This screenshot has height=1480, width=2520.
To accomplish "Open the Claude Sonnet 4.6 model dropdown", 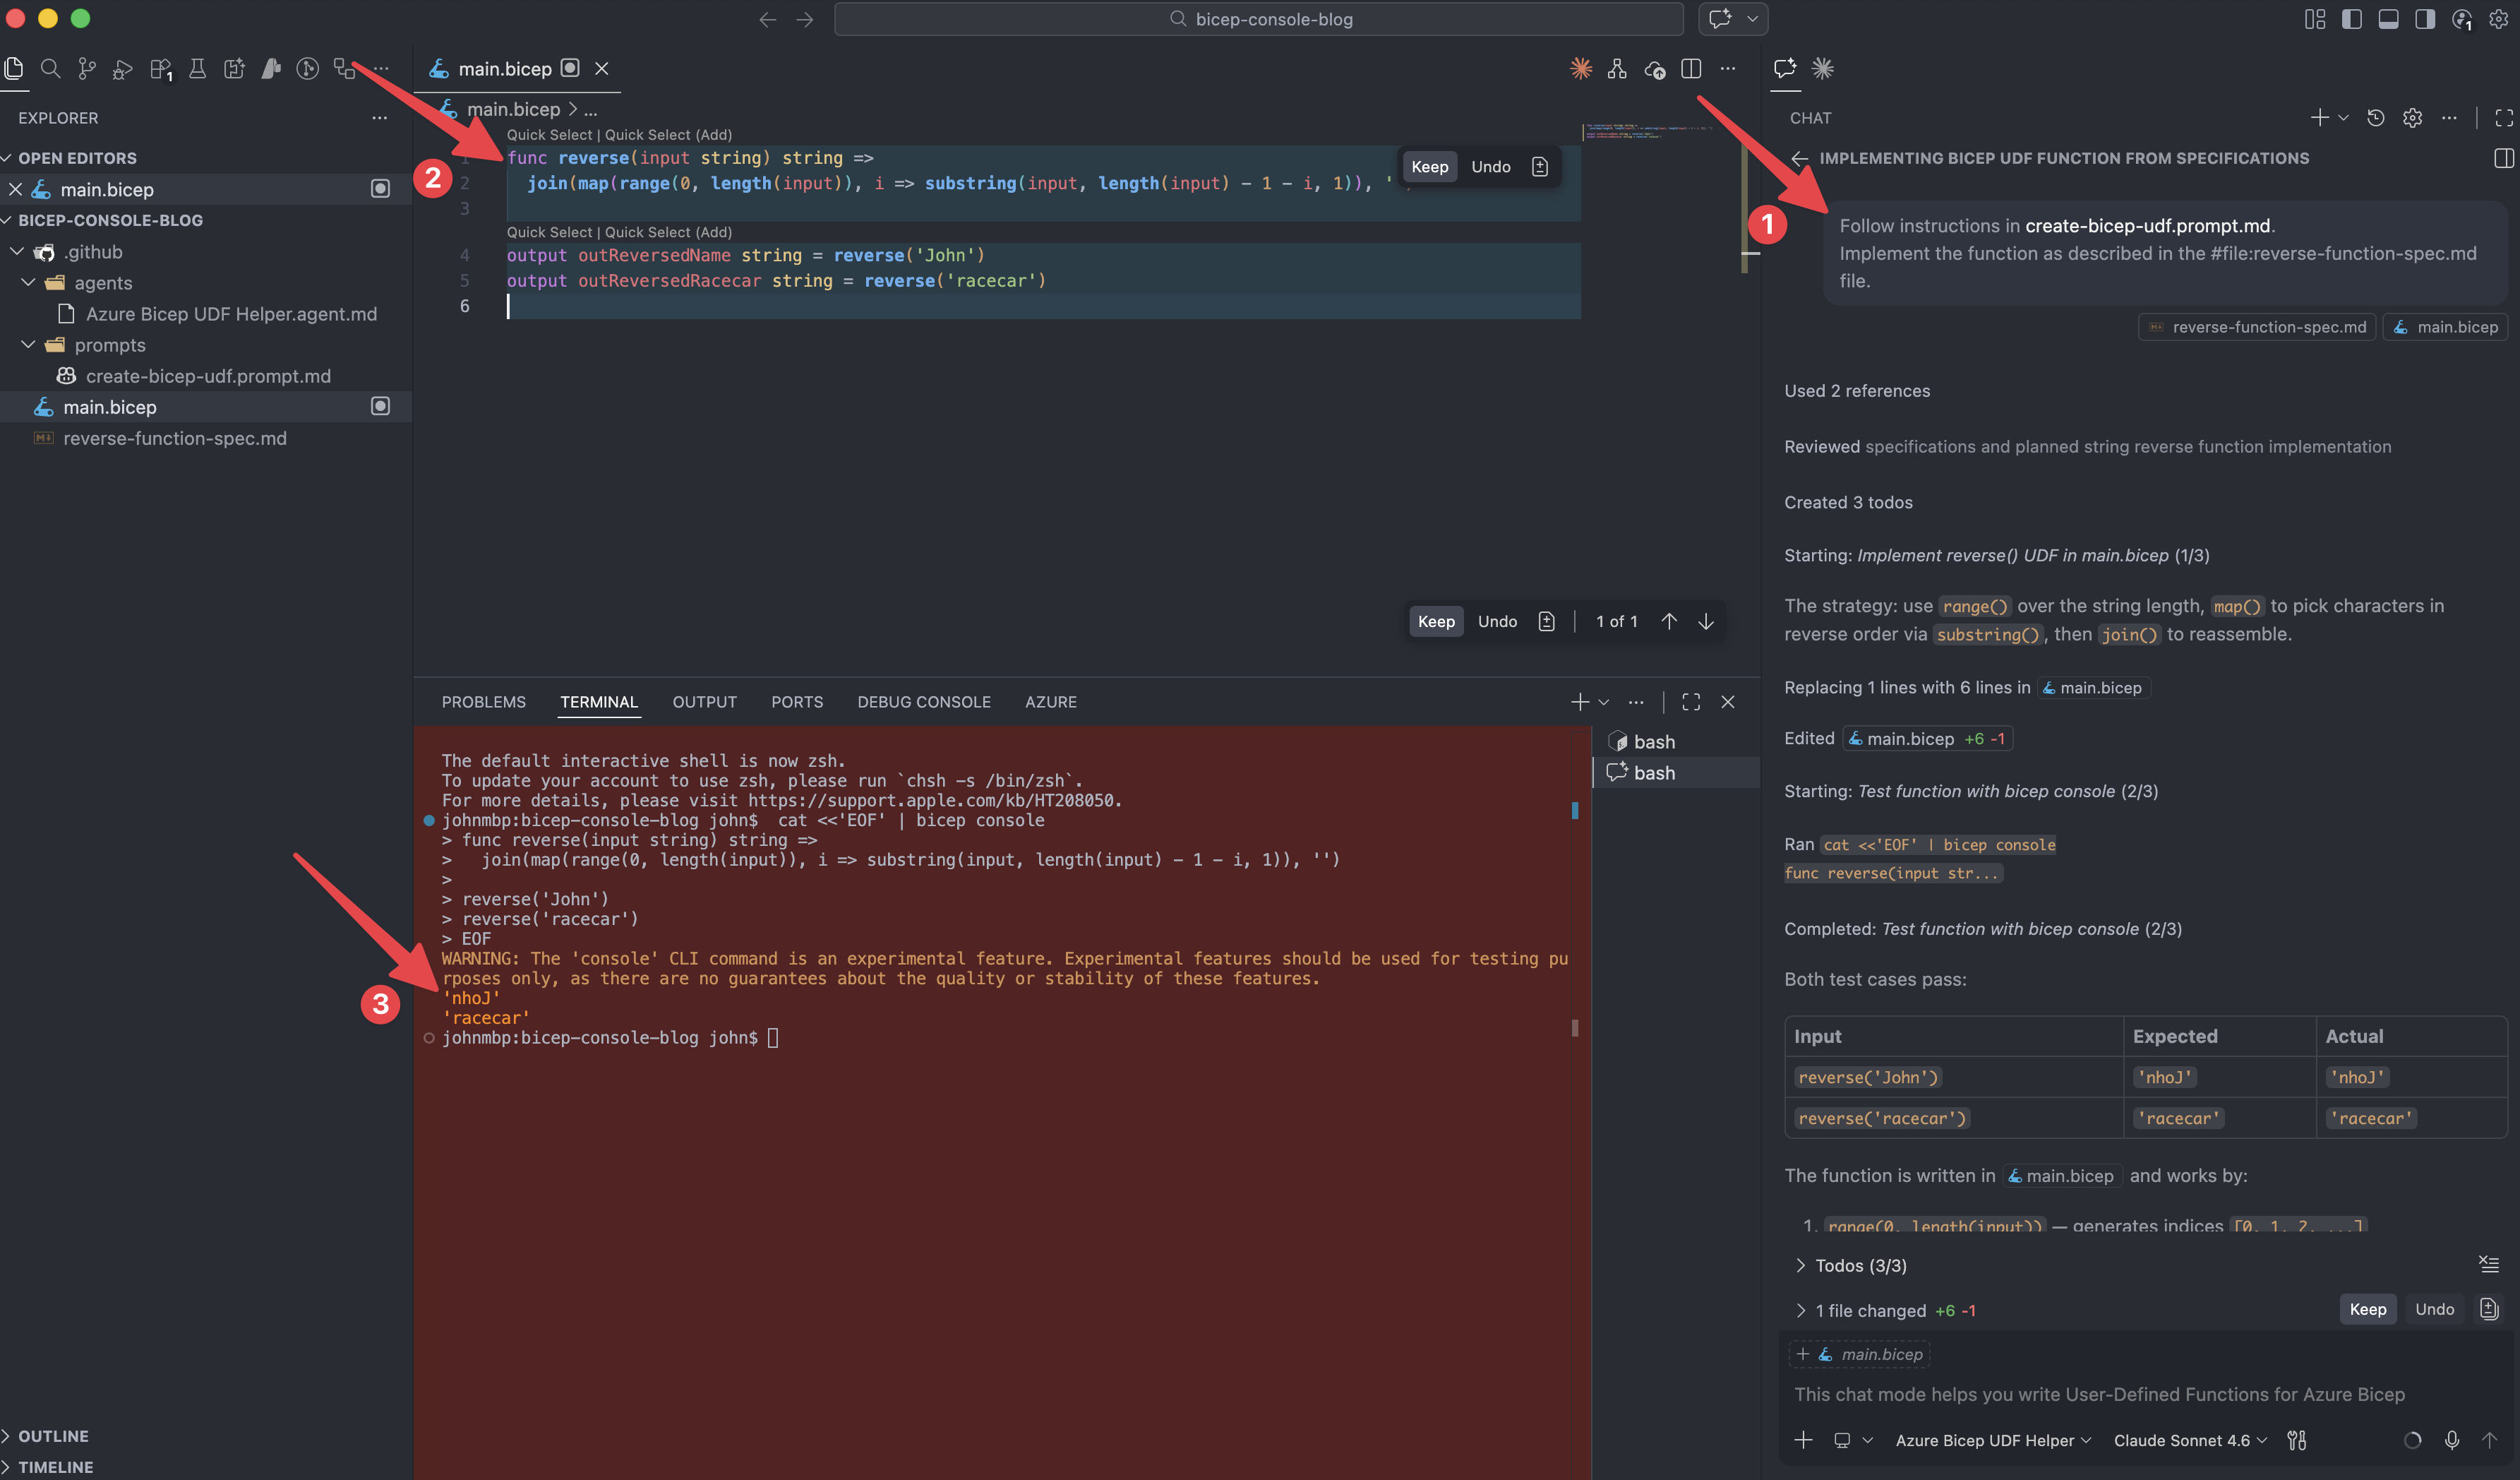I will tap(2190, 1440).
